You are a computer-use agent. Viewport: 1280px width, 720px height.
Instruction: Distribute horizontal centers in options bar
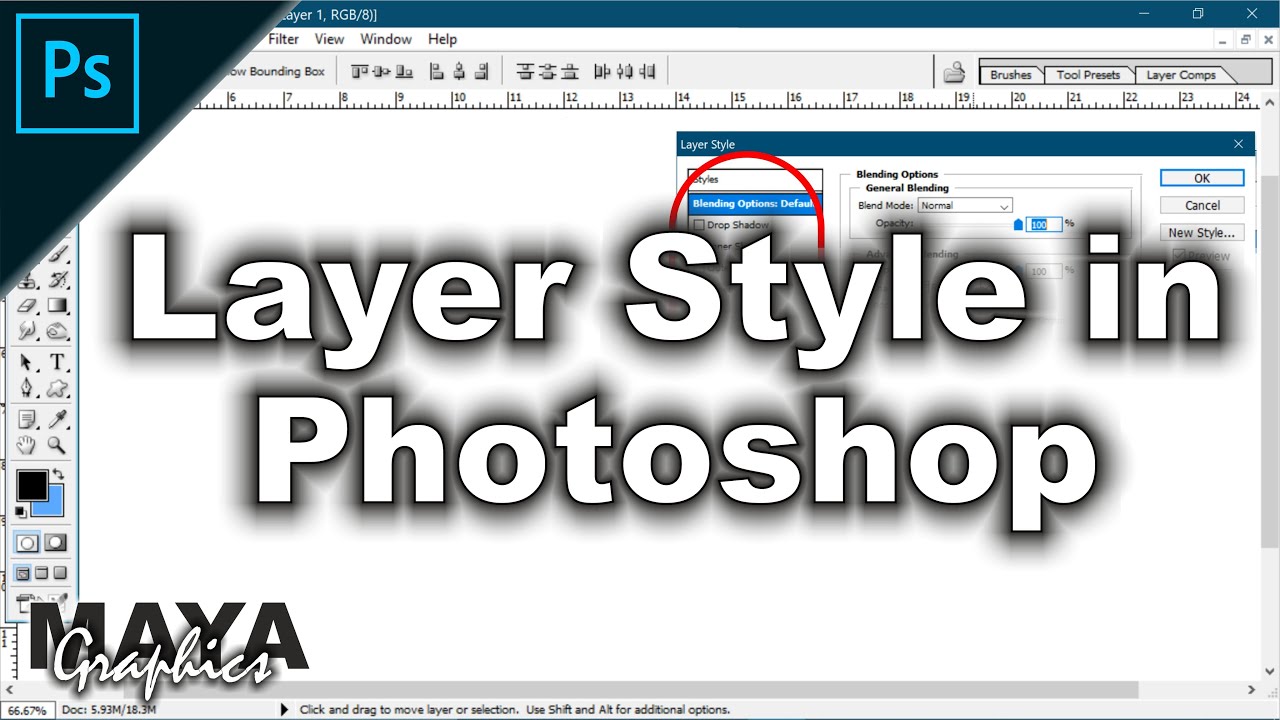[x=625, y=71]
